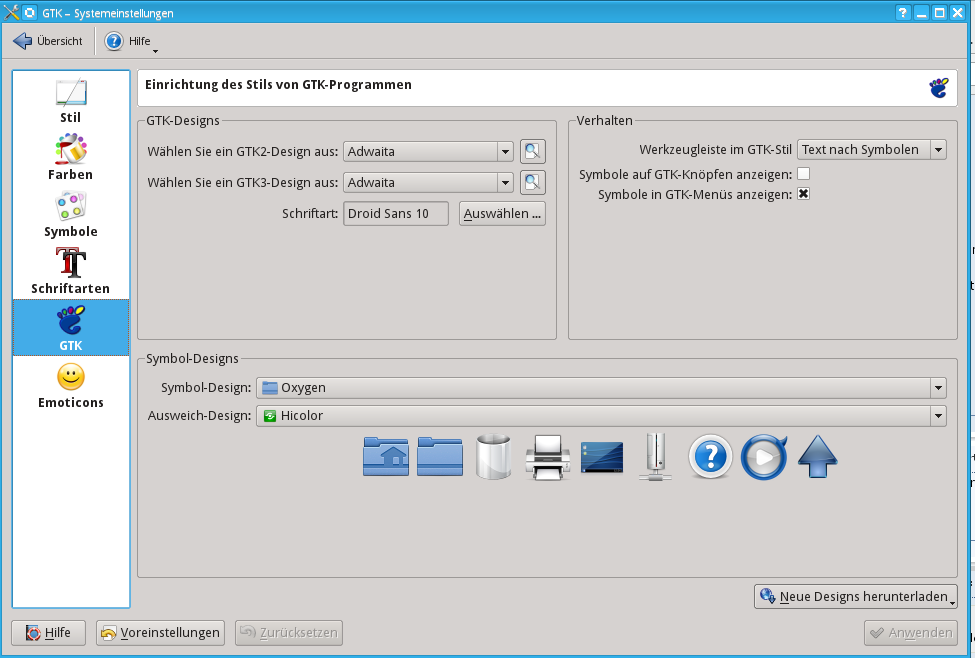975x658 pixels.
Task: Click Neue Designs herunterladen button
Action: click(856, 596)
